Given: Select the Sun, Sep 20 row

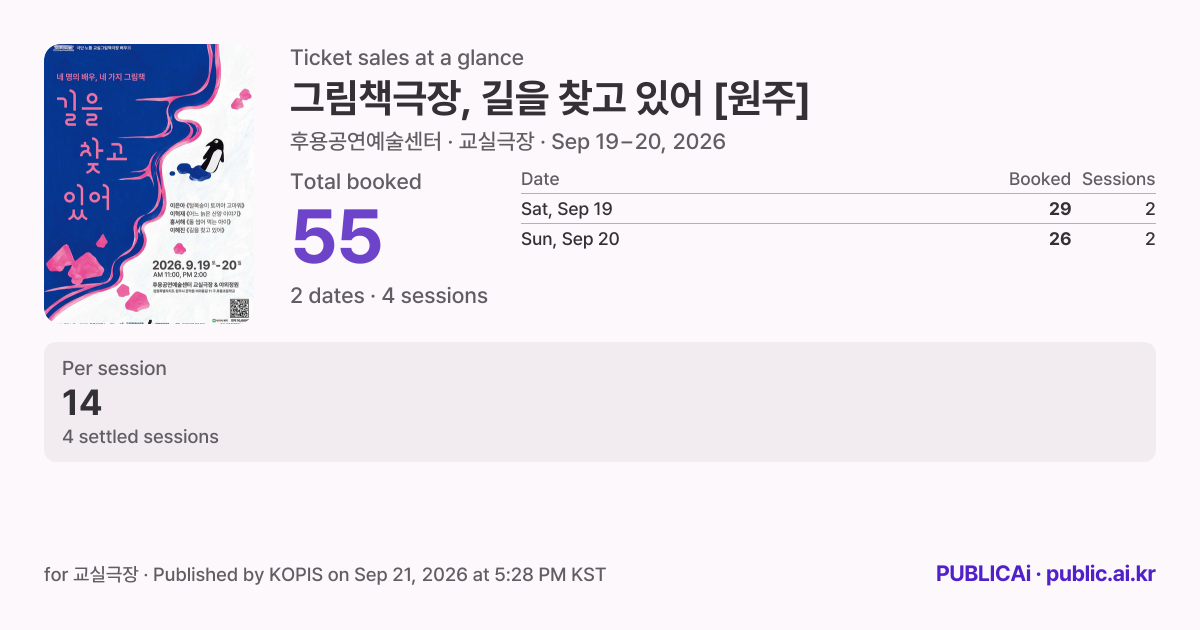Looking at the screenshot, I should click(838, 239).
